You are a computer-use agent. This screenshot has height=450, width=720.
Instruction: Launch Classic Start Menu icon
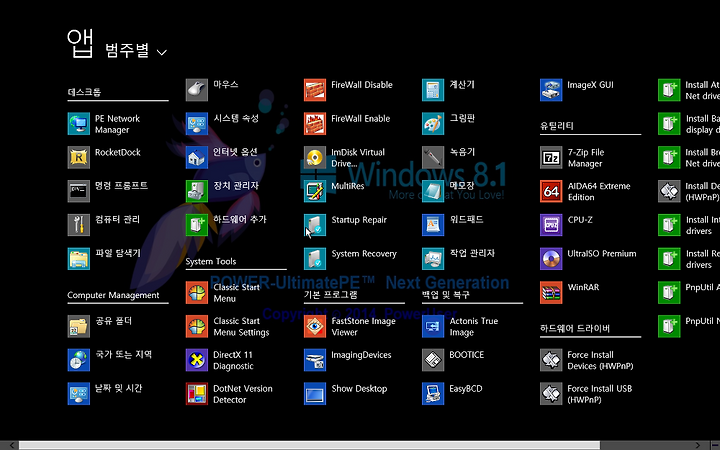tap(197, 292)
